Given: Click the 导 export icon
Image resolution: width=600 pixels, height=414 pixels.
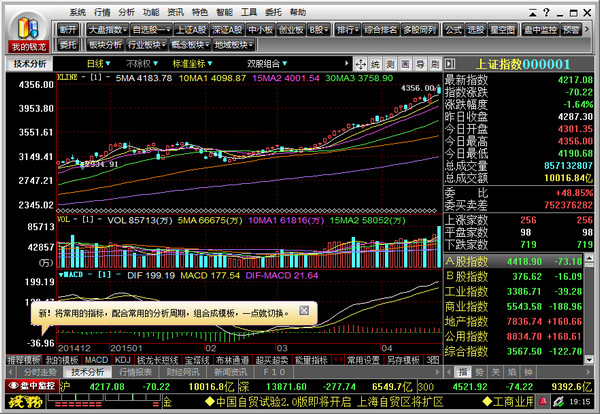Looking at the screenshot, I should [420, 64].
